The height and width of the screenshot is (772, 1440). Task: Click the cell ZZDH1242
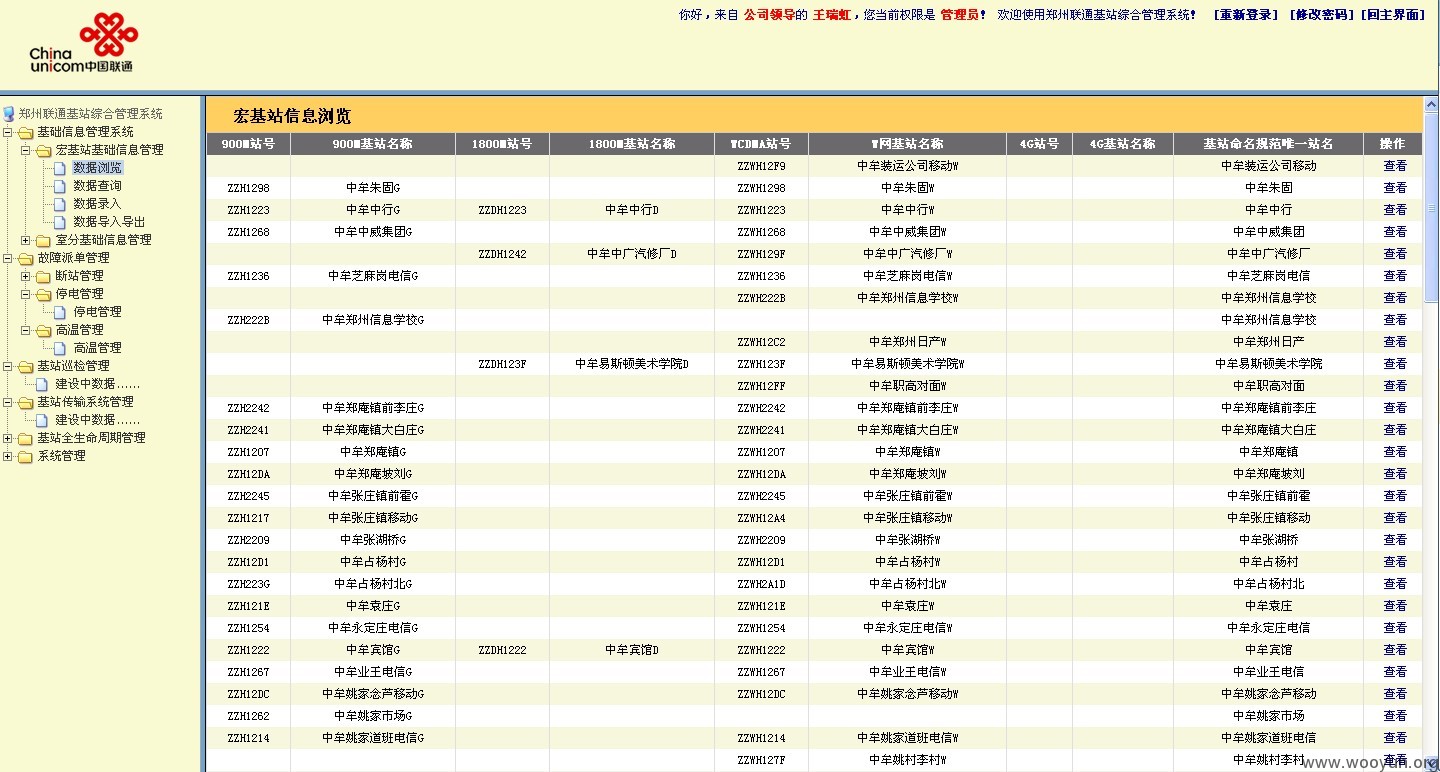502,254
